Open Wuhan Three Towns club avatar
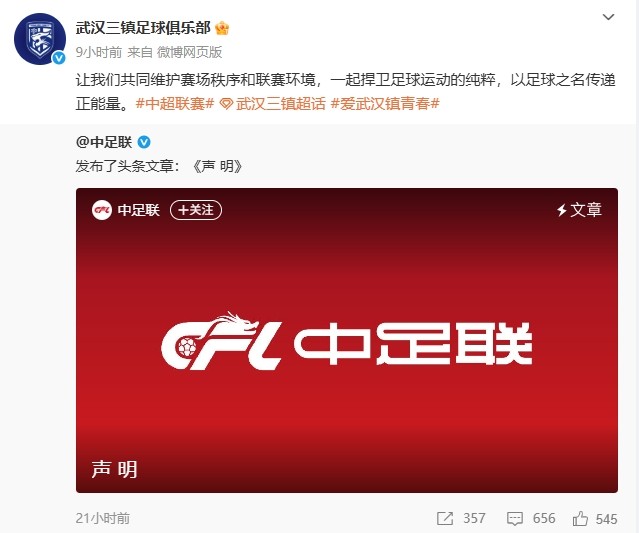This screenshot has width=639, height=533. [x=40, y=39]
